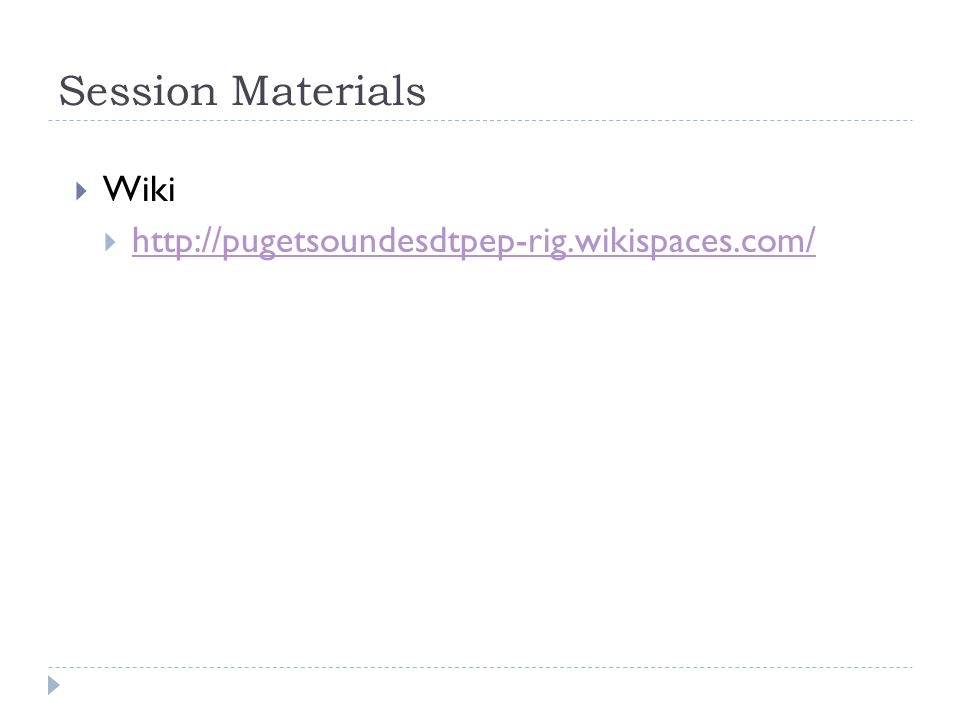Select the Wiki bullet text
The image size is (960, 720).
[x=139, y=189]
